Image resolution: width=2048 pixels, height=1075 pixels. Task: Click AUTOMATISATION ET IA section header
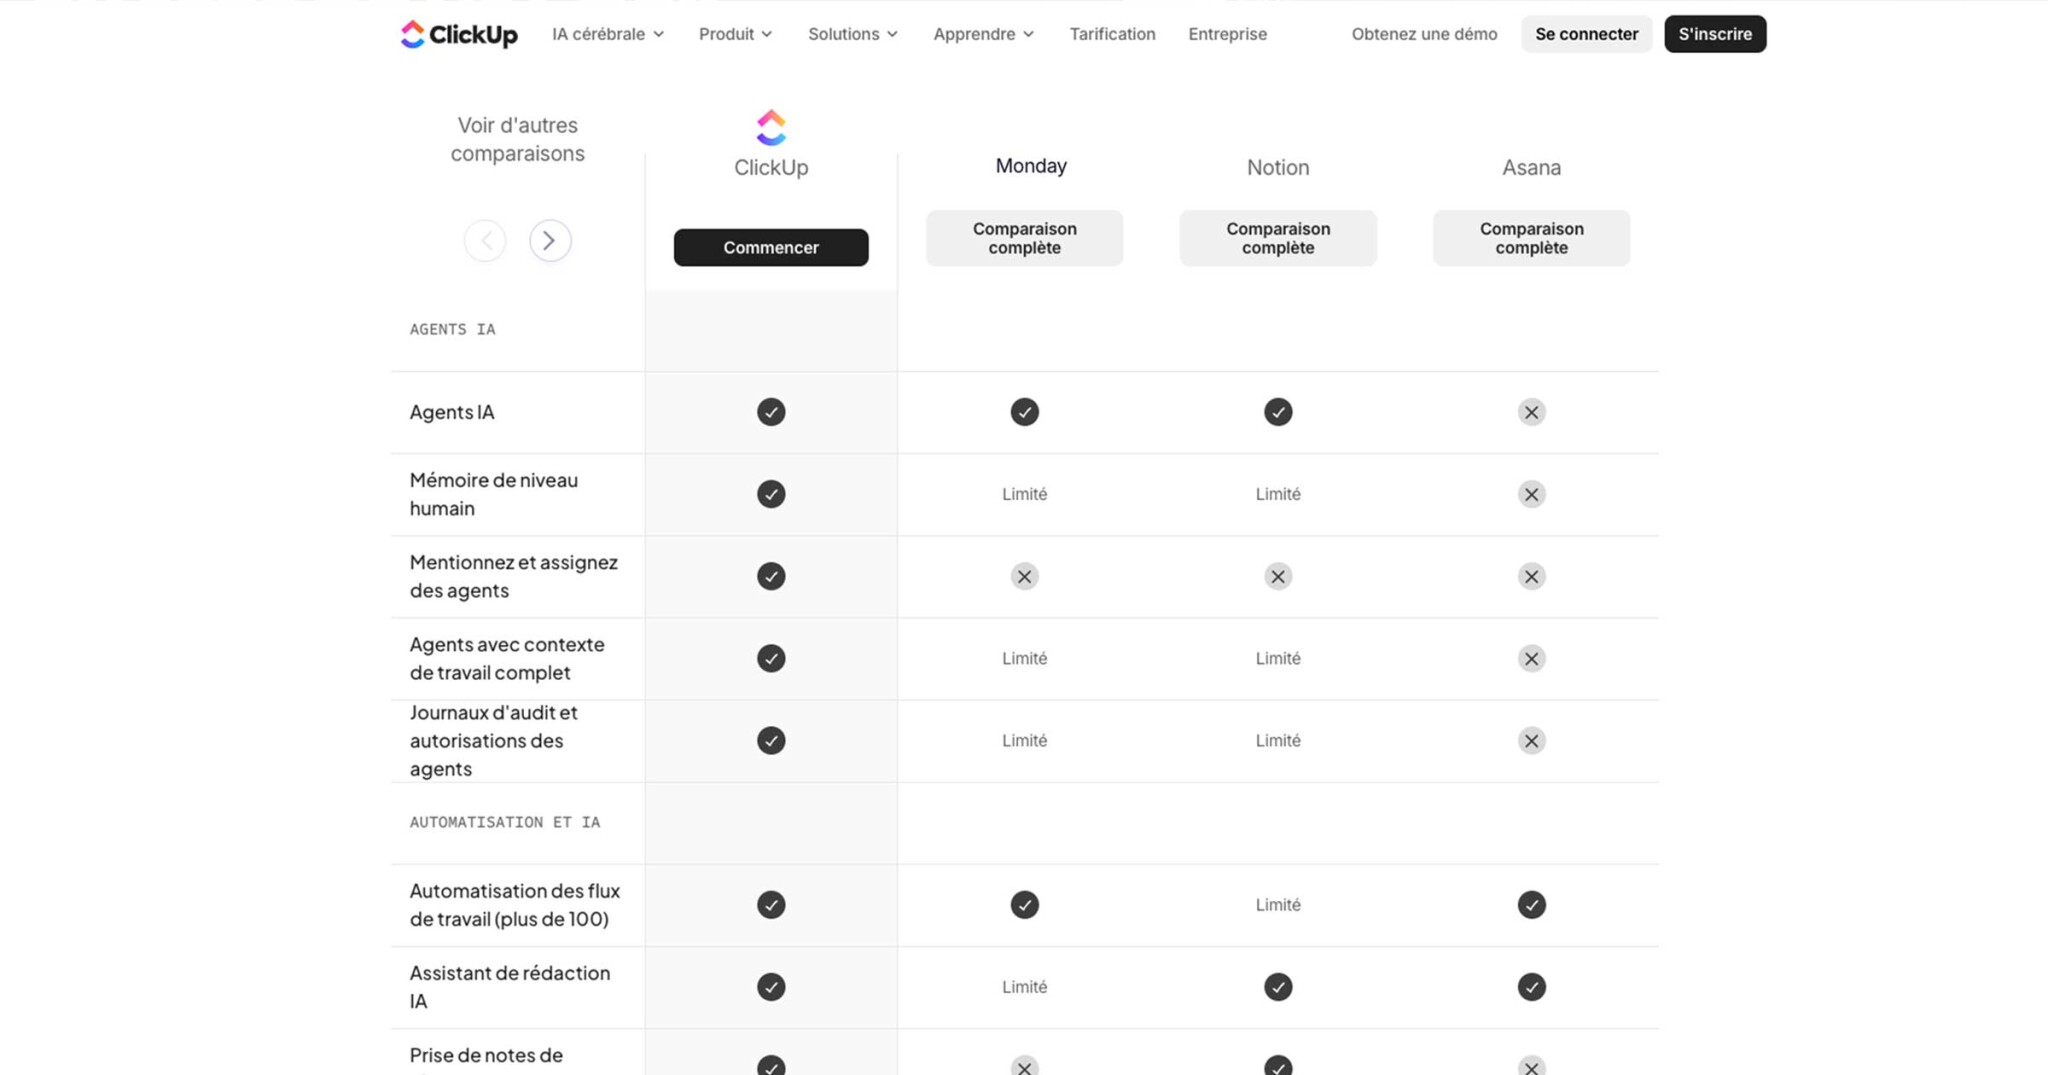click(x=505, y=822)
